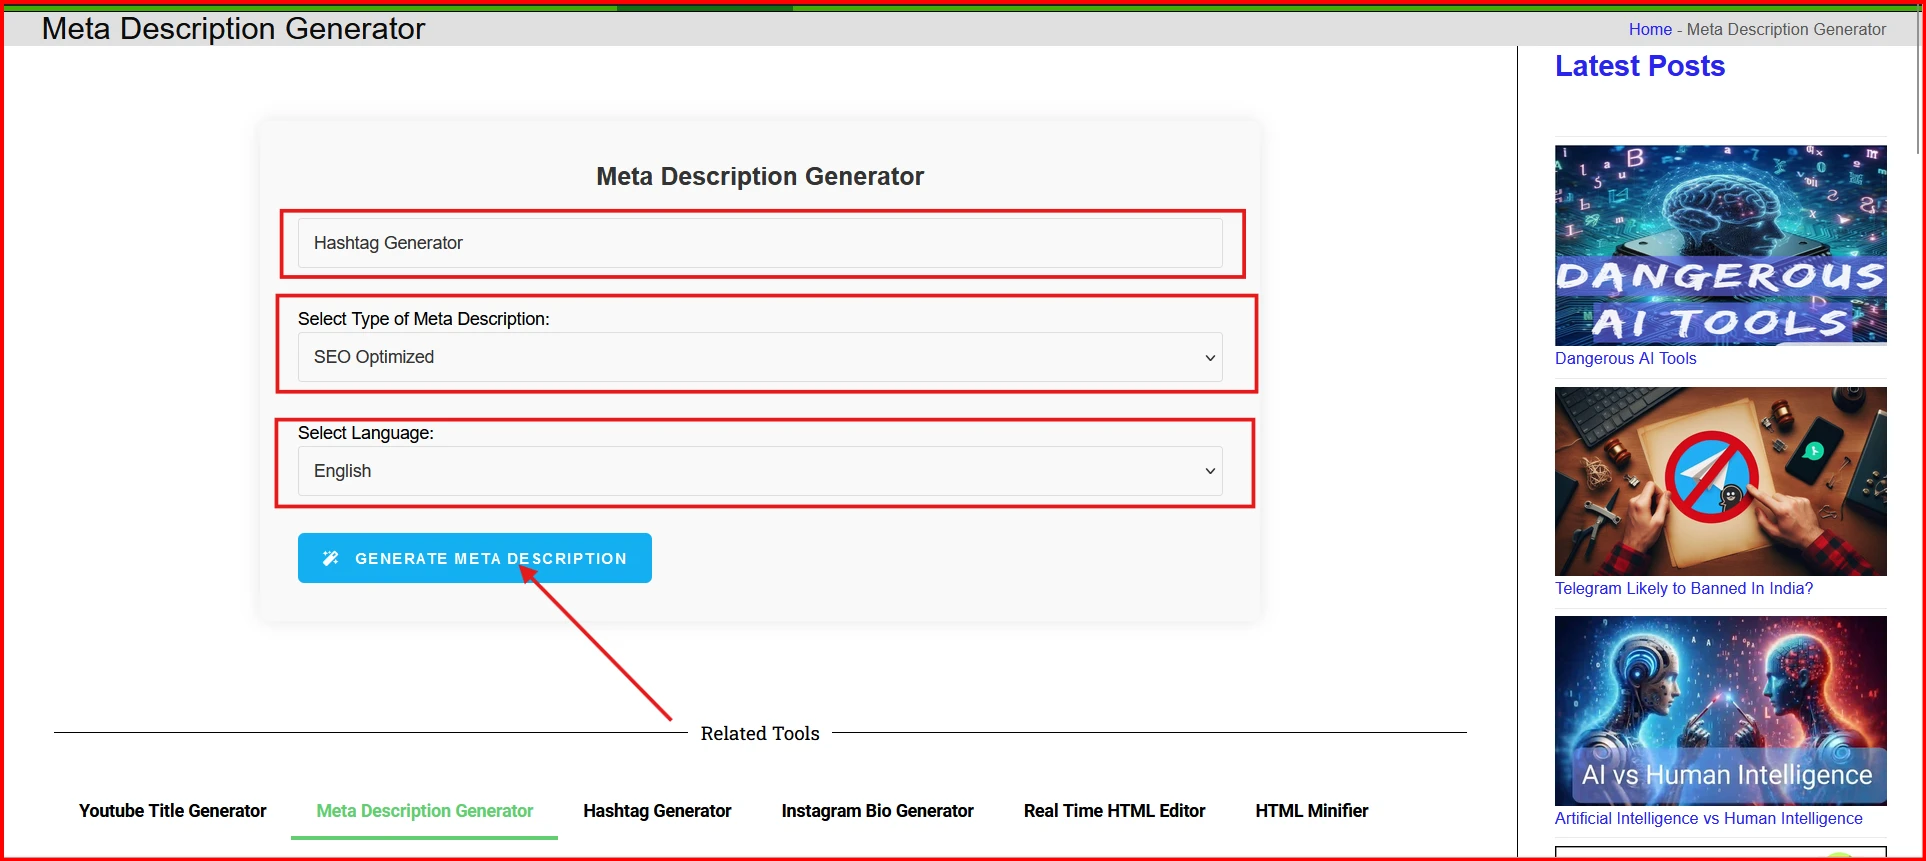Viewport: 1926px width, 861px height.
Task: Open Artificial Intelligence vs Human Intelligence link
Action: coord(1708,819)
